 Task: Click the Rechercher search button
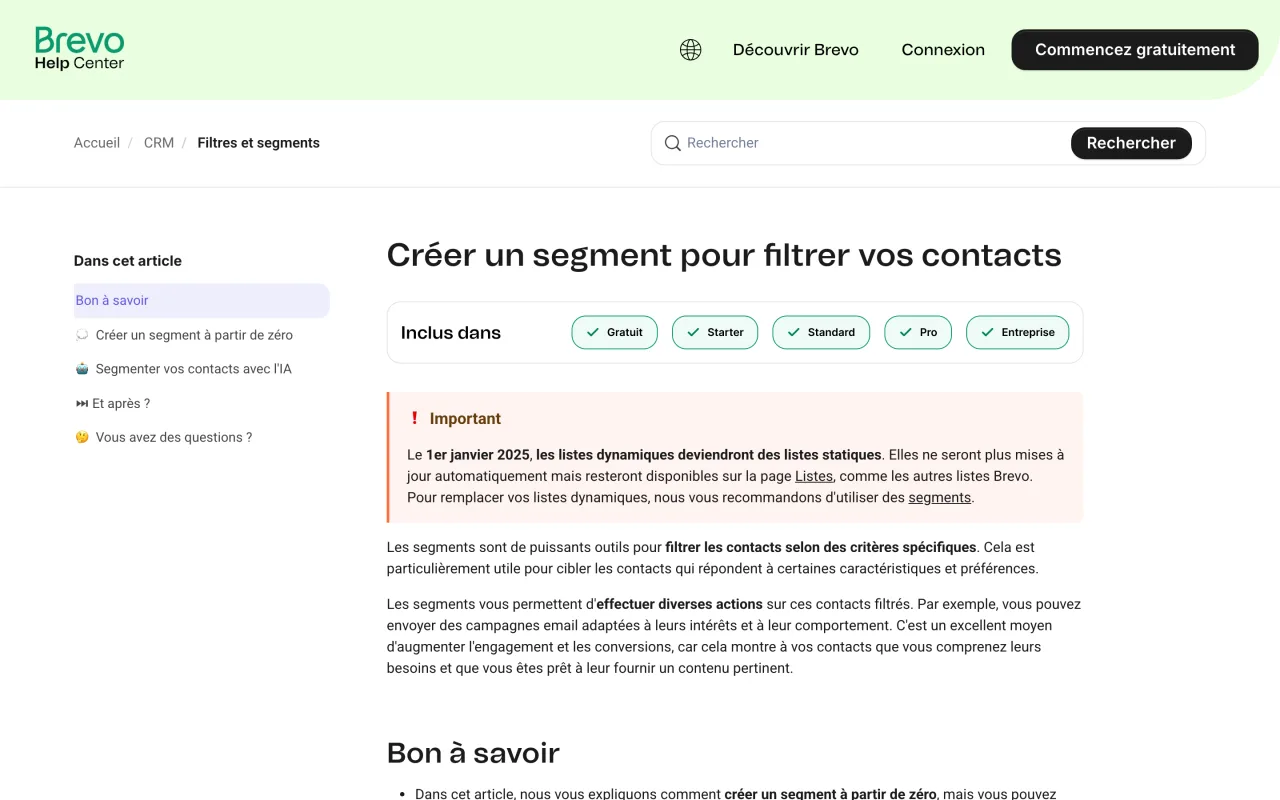click(1131, 143)
